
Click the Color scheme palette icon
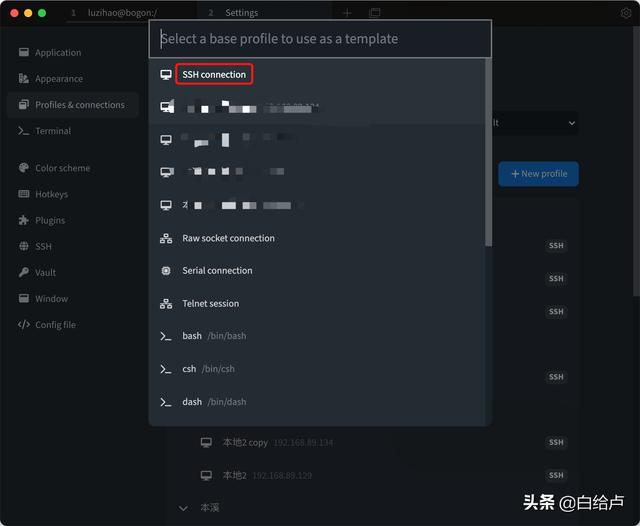(x=24, y=167)
